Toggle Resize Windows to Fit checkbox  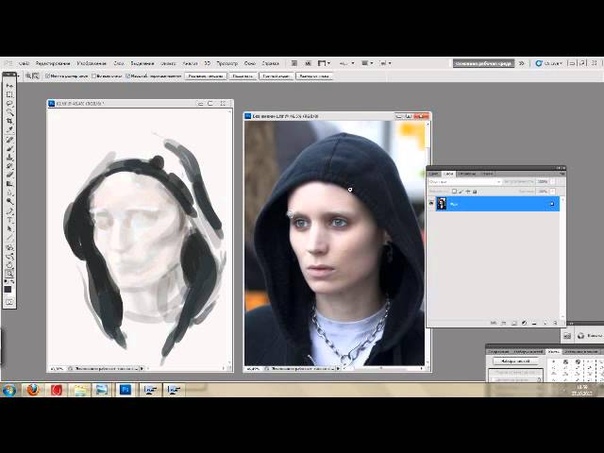(x=47, y=76)
